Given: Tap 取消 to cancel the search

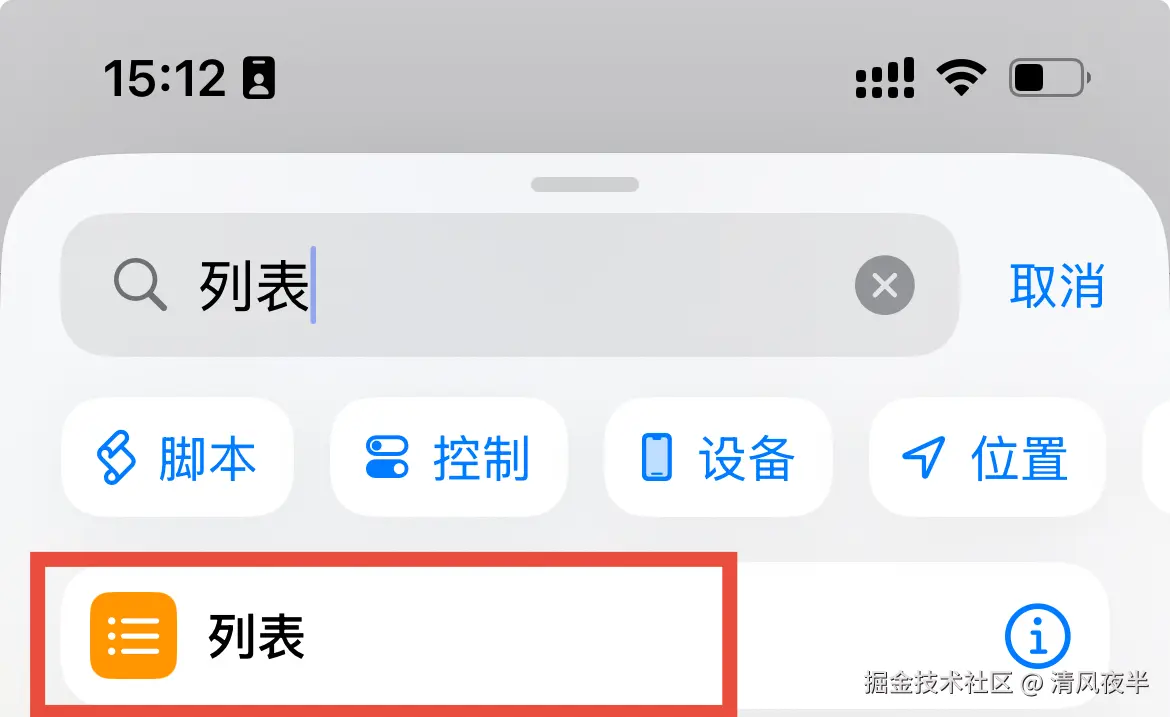Looking at the screenshot, I should 1057,285.
